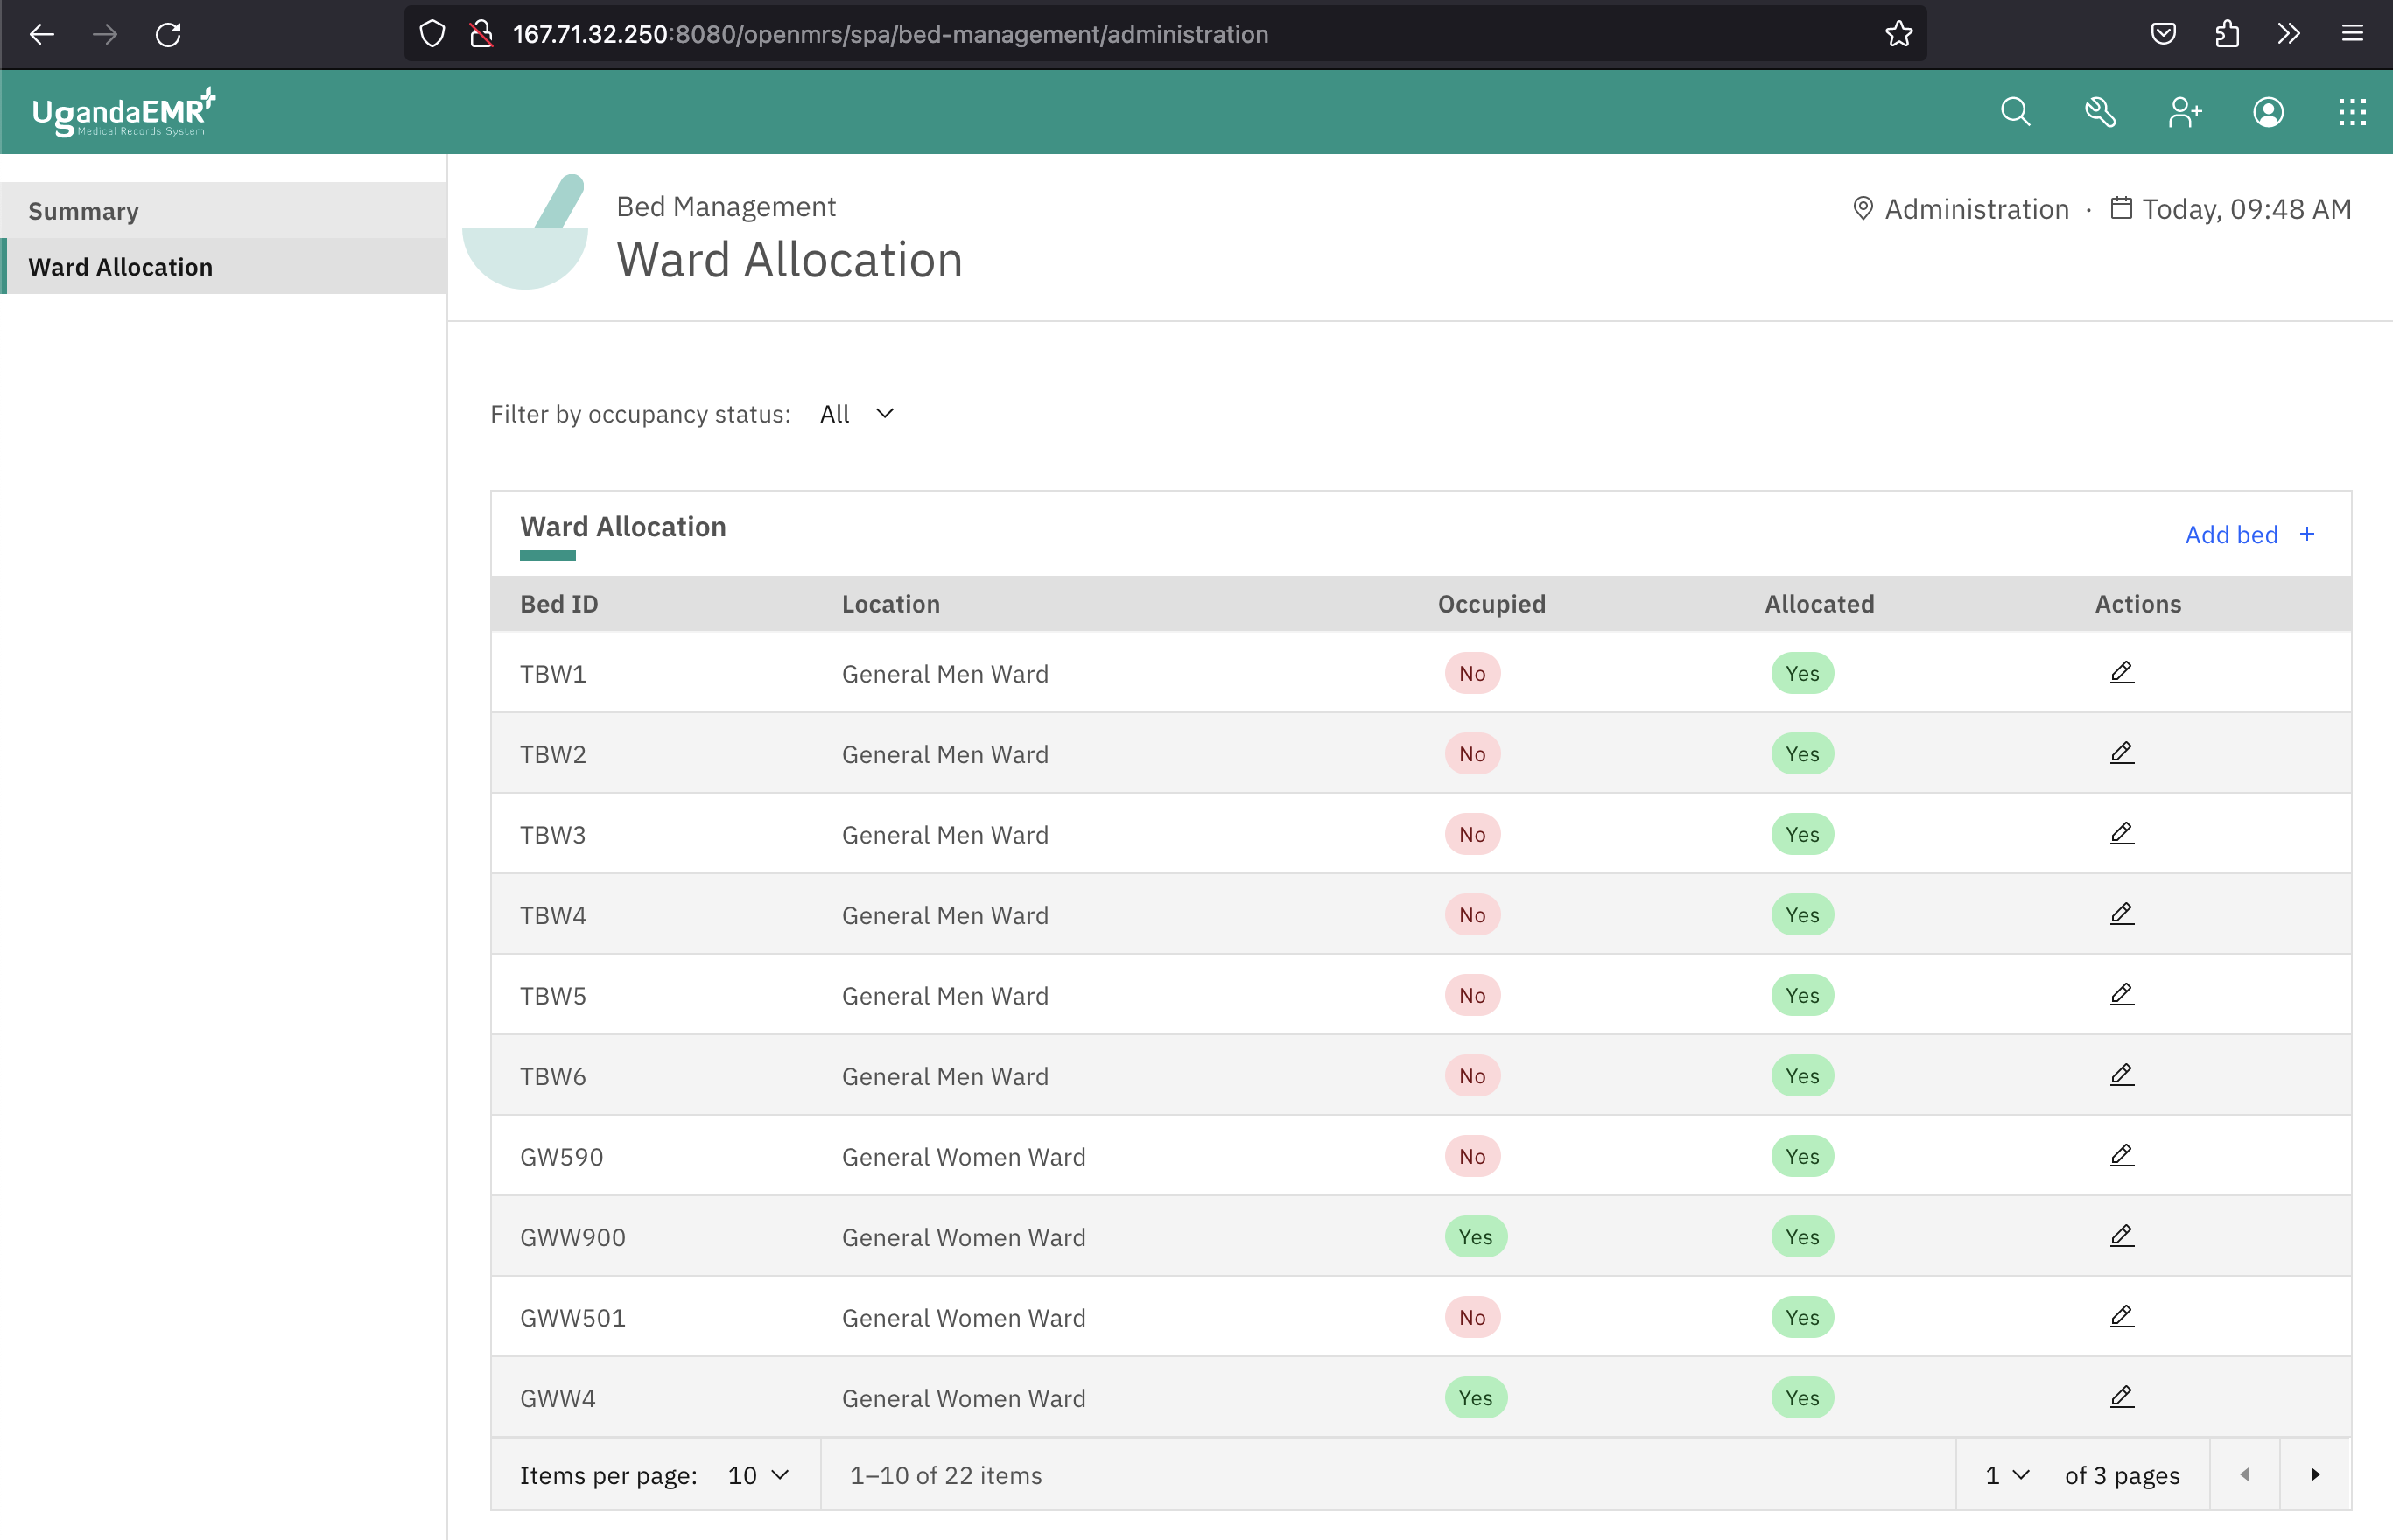
Task: Open the occupancy status filter dropdown
Action: click(x=857, y=414)
